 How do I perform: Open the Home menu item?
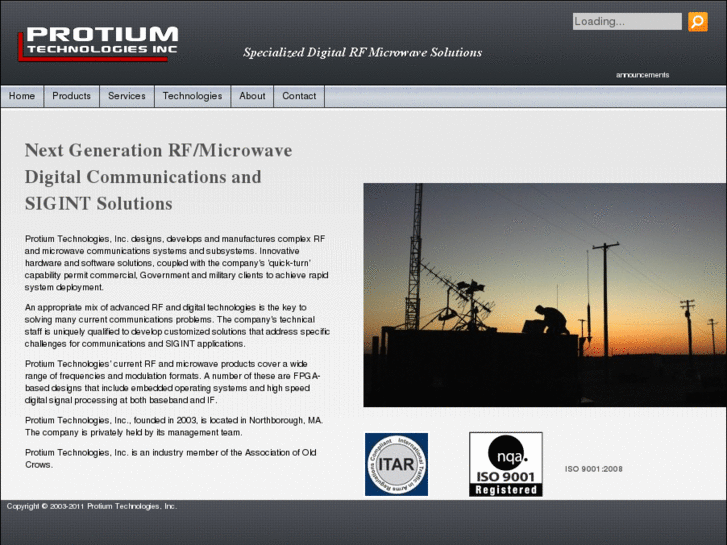click(22, 96)
